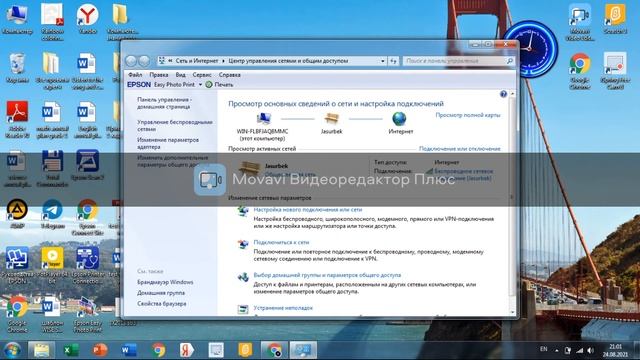Click the EN language indicator
Screen dimensions: 640x360
coord(544,349)
